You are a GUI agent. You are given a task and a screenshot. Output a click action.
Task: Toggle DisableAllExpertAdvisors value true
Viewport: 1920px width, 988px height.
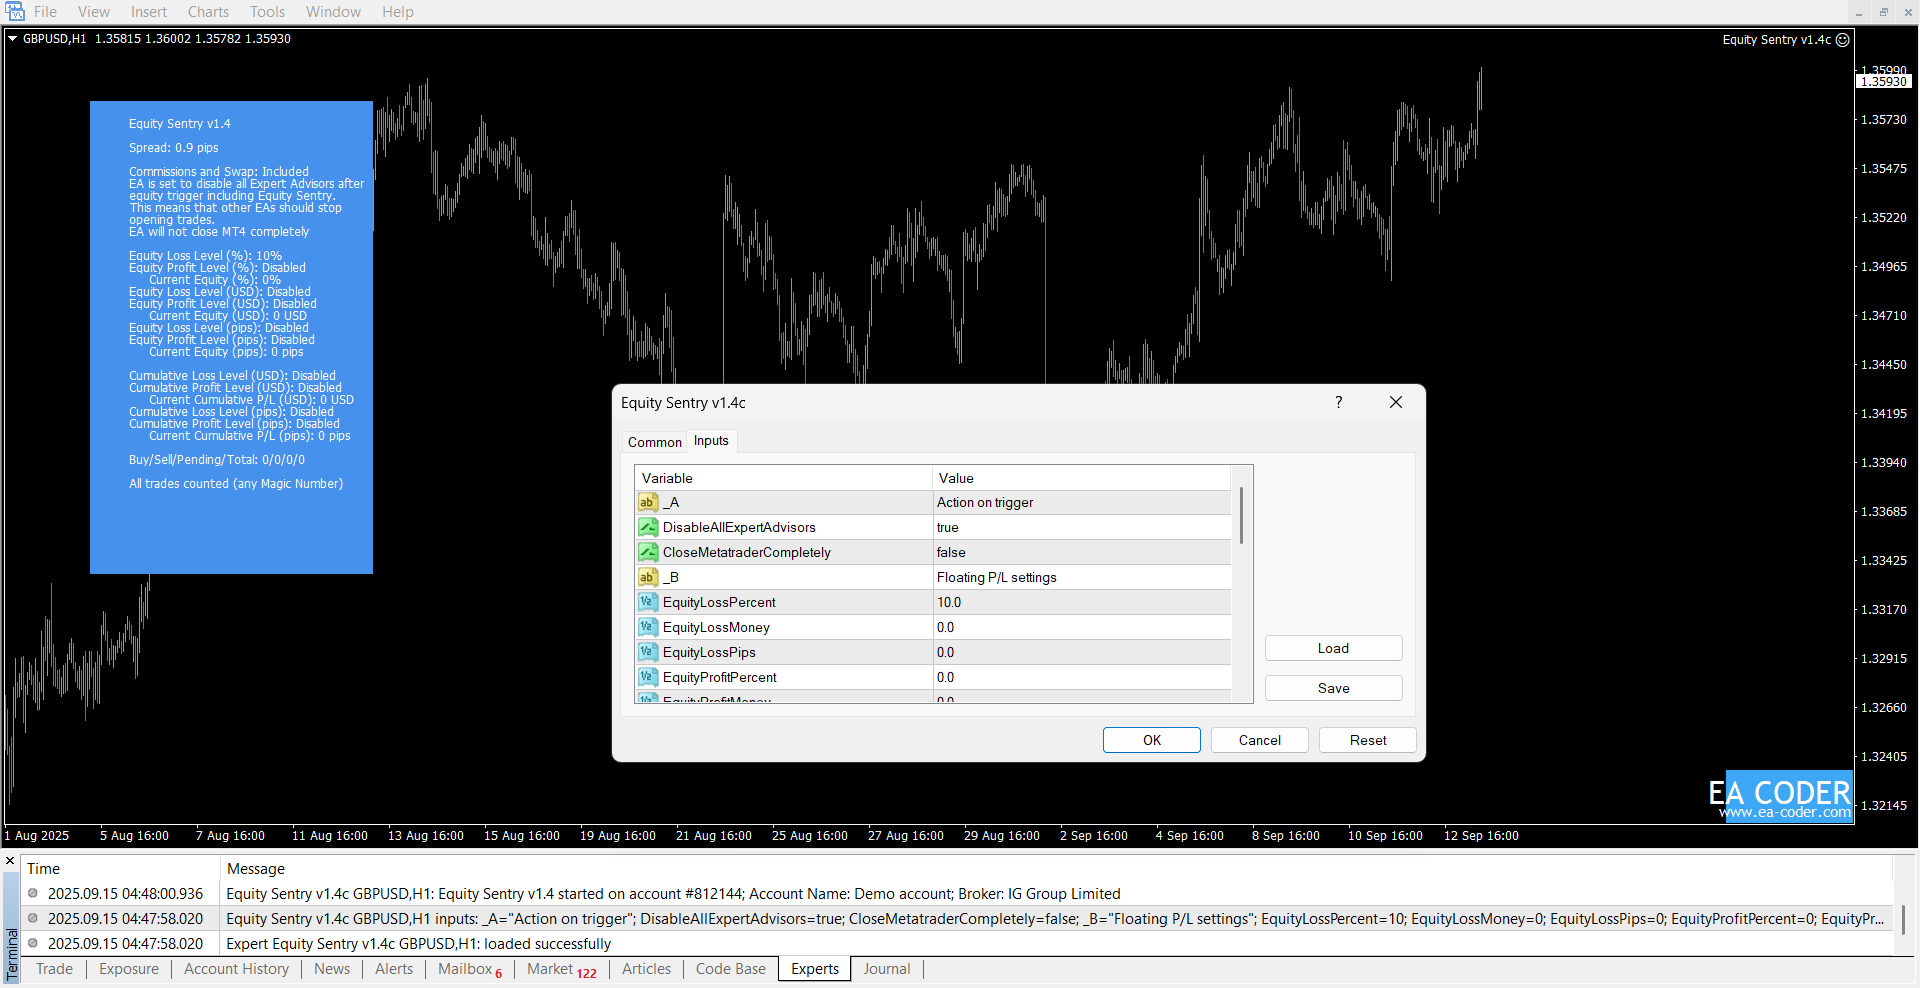1080,527
